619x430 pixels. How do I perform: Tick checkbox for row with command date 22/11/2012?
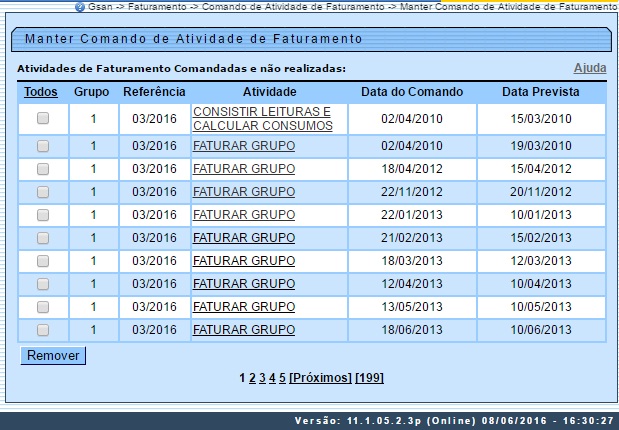click(x=43, y=192)
